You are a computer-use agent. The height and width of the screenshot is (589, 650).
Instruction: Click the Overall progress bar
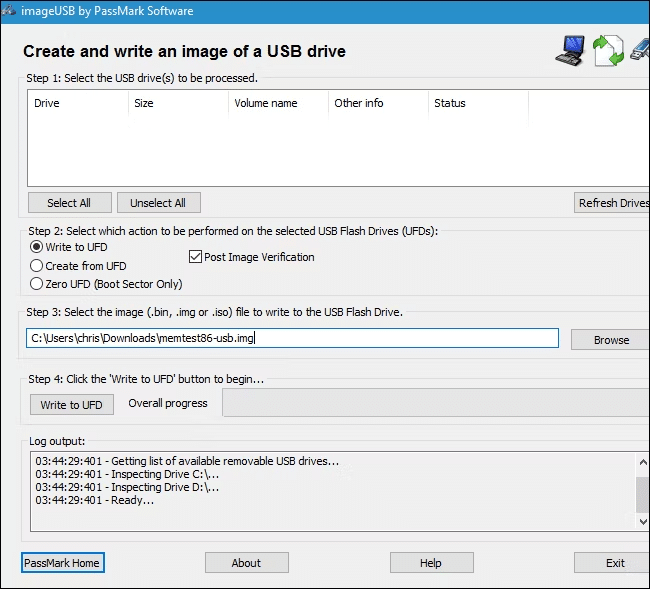coord(435,403)
